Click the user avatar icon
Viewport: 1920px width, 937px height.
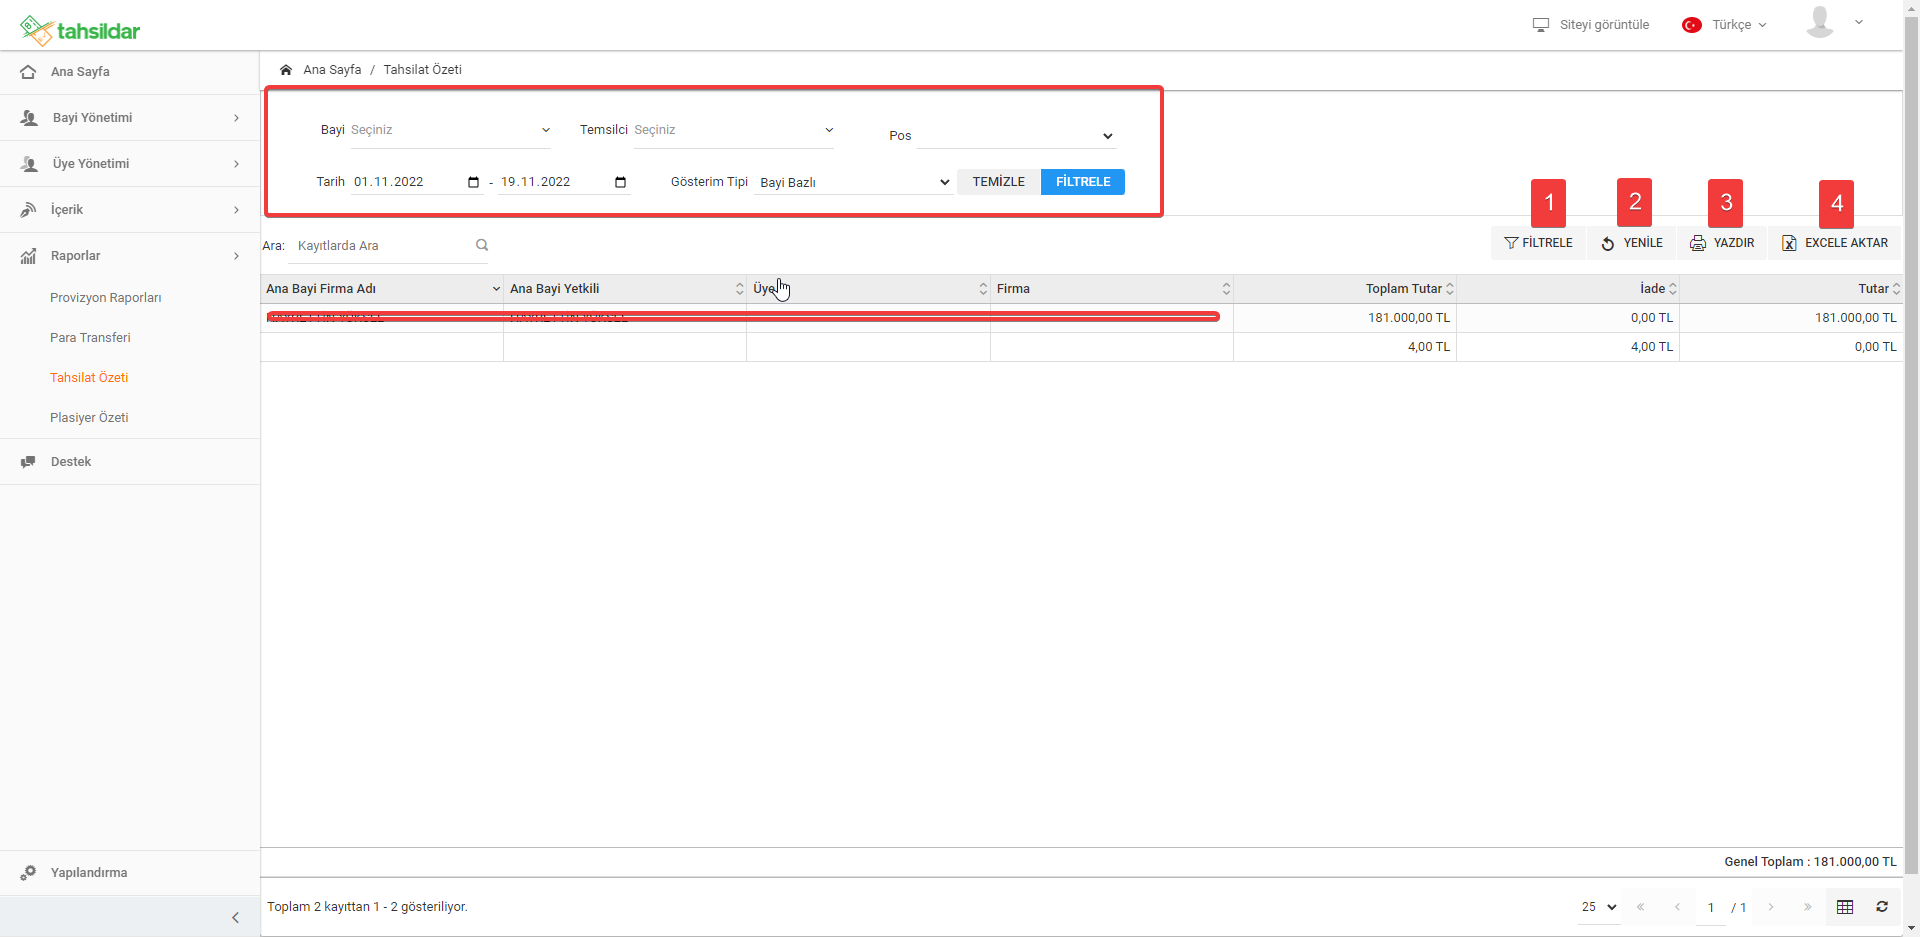(x=1820, y=22)
